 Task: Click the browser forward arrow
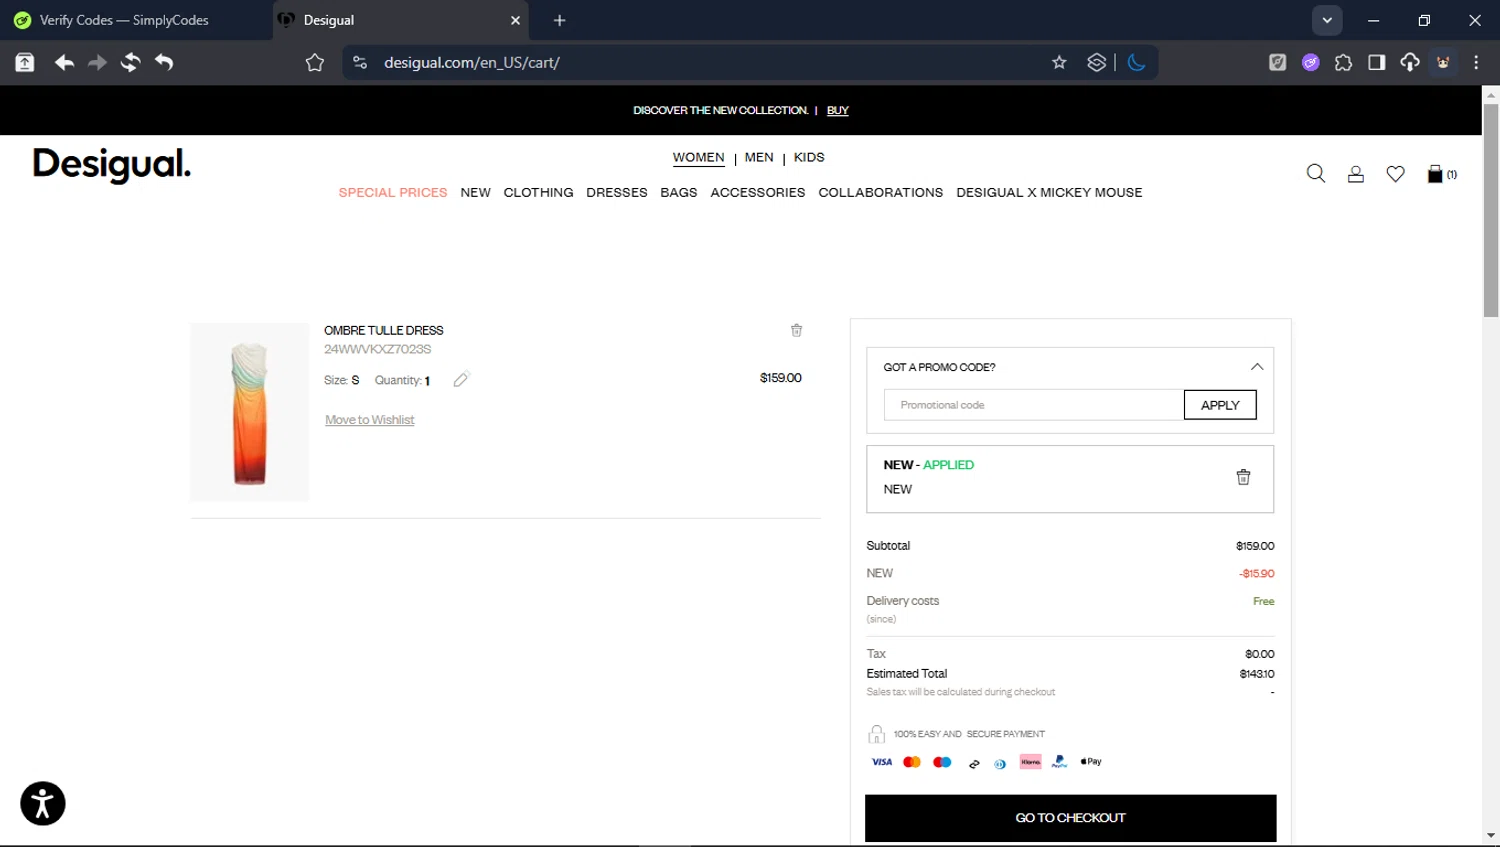pos(97,62)
